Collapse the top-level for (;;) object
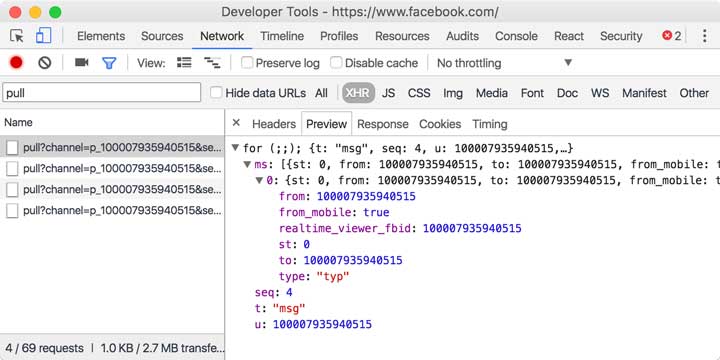This screenshot has width=720, height=360. (236, 148)
